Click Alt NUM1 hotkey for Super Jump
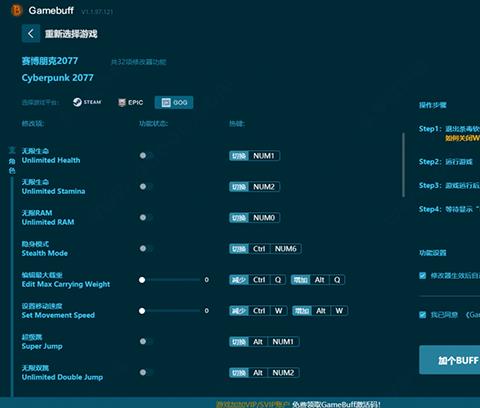The image size is (480, 408). click(x=264, y=342)
